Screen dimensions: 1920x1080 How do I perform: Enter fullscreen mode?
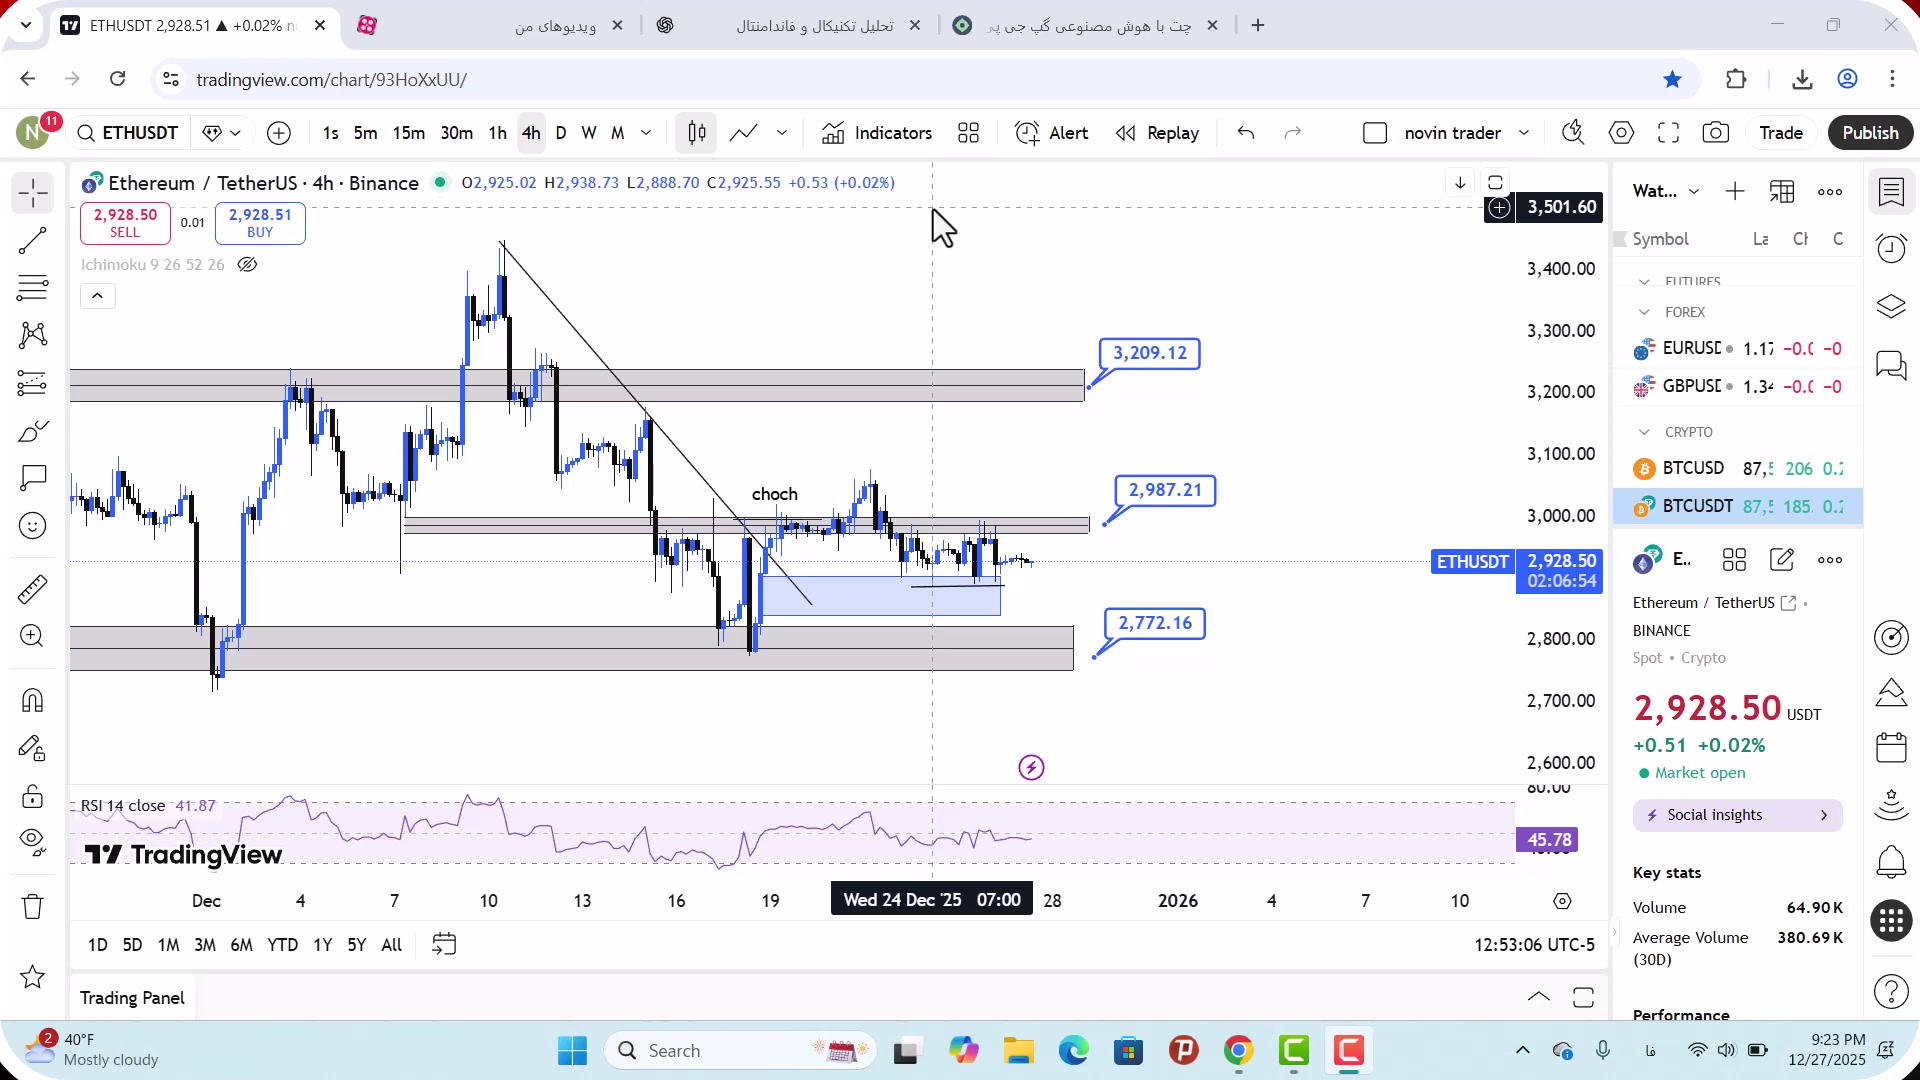click(1668, 133)
